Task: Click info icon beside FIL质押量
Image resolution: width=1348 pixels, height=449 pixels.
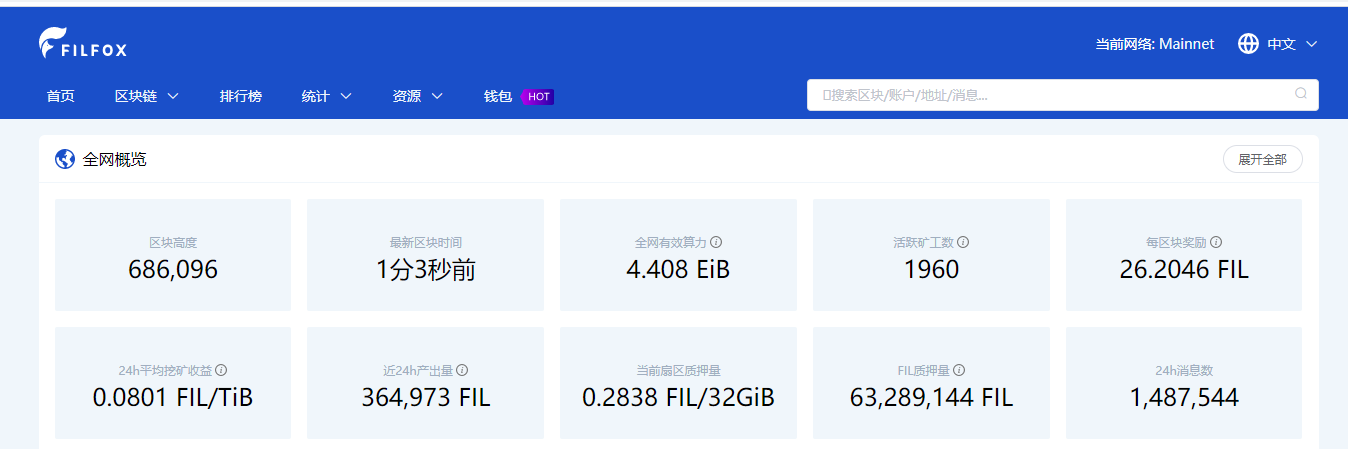Action: point(959,370)
